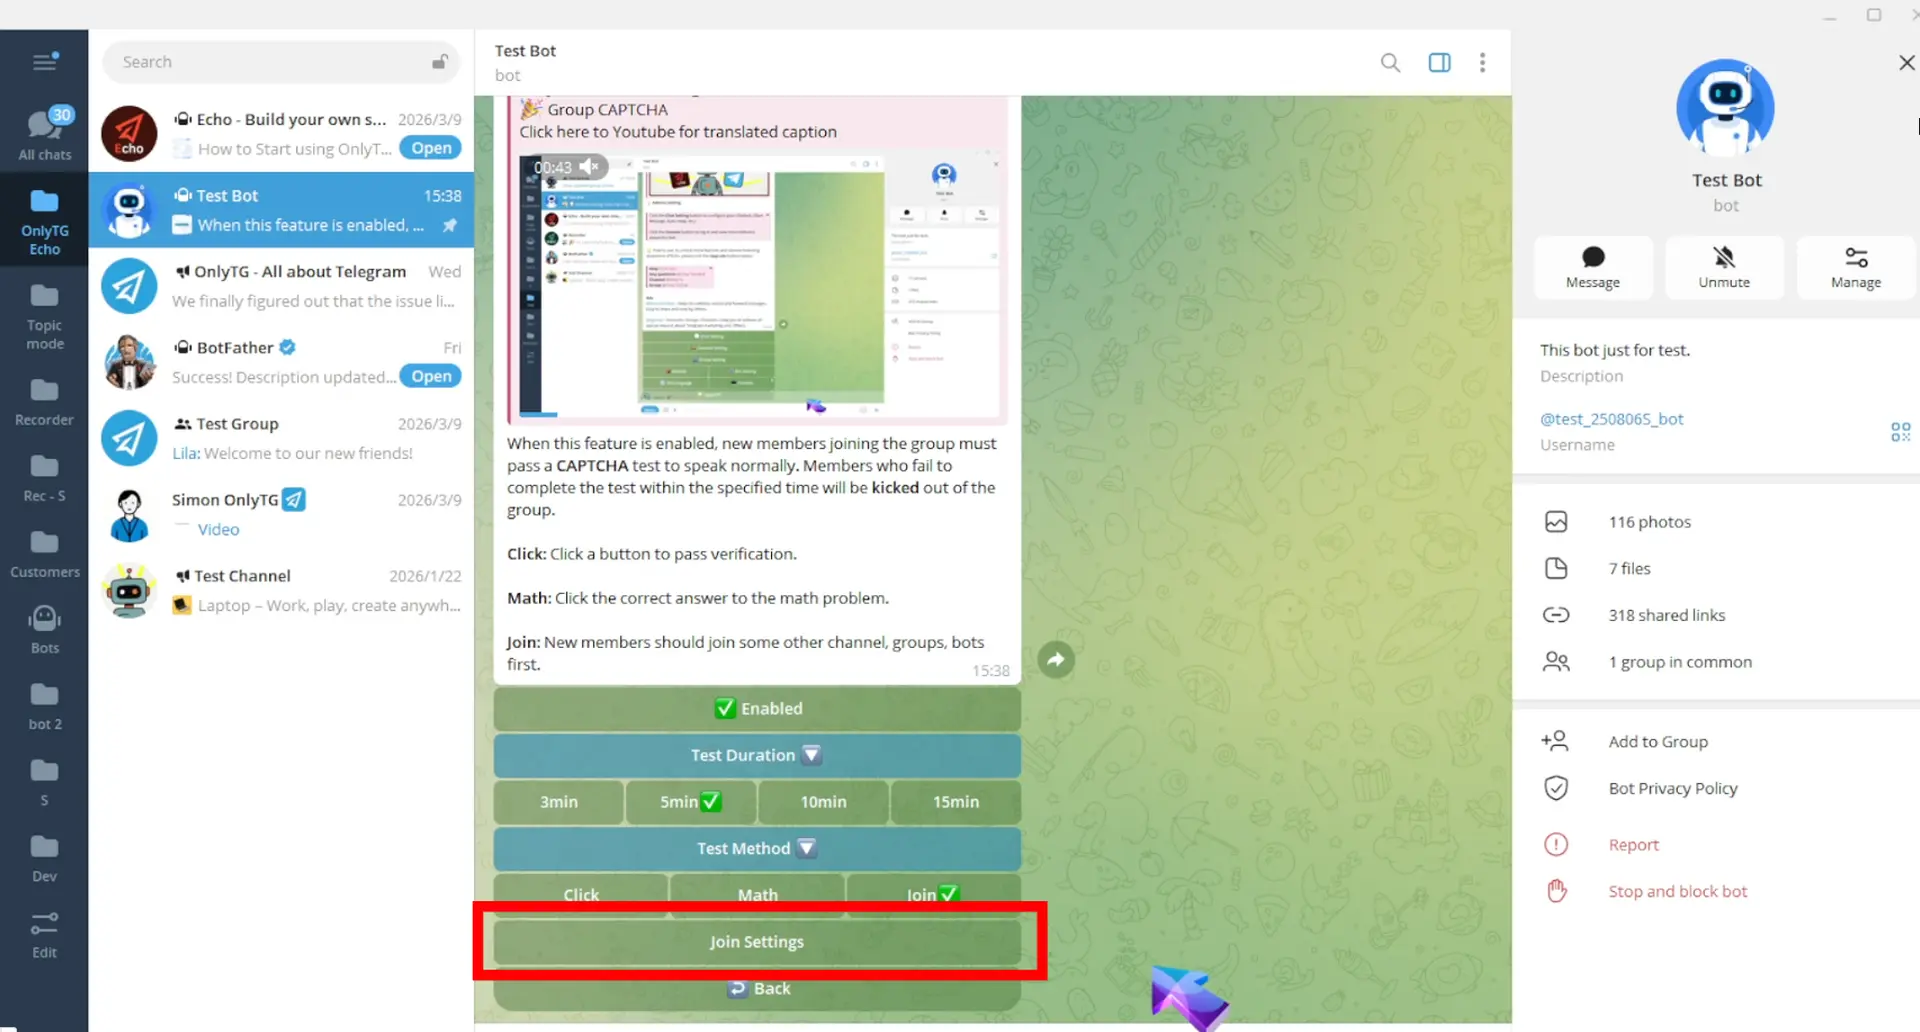This screenshot has width=1920, height=1032.
Task: Open the @test_2508065_bot username link
Action: (1611, 419)
